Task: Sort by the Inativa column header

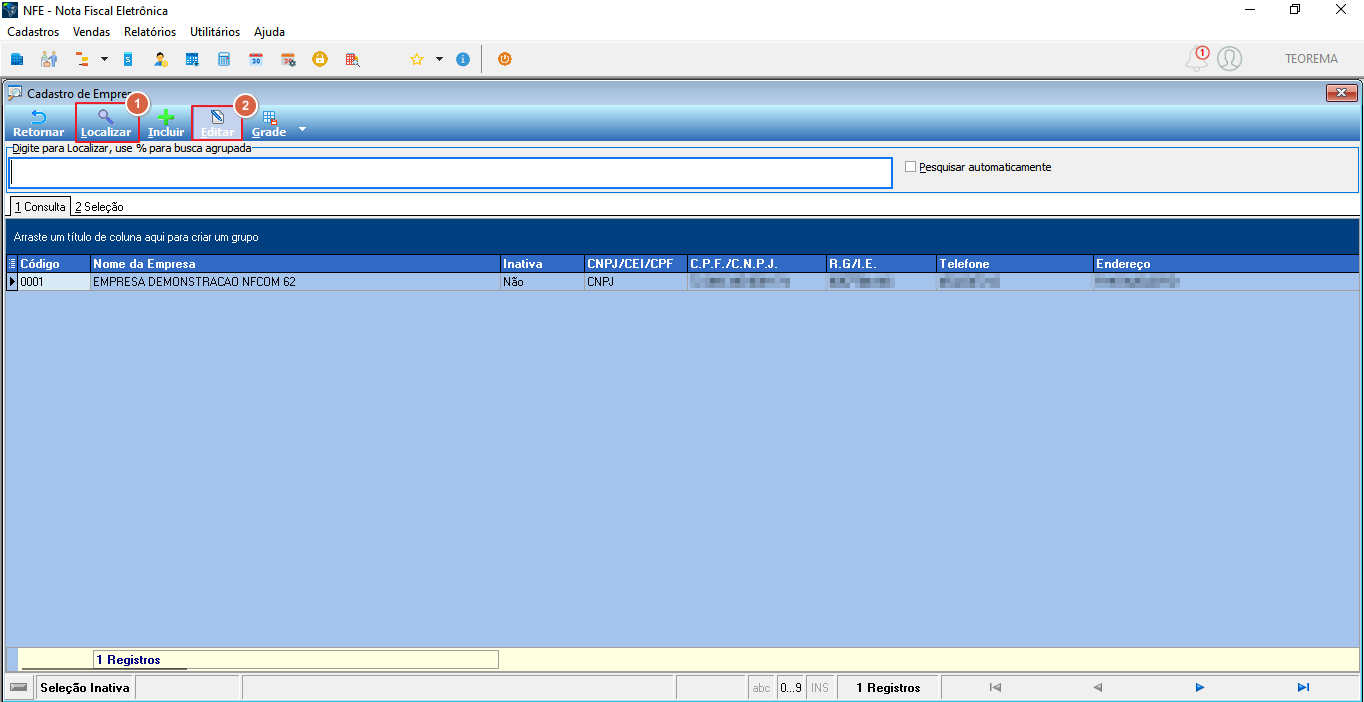Action: (x=542, y=264)
